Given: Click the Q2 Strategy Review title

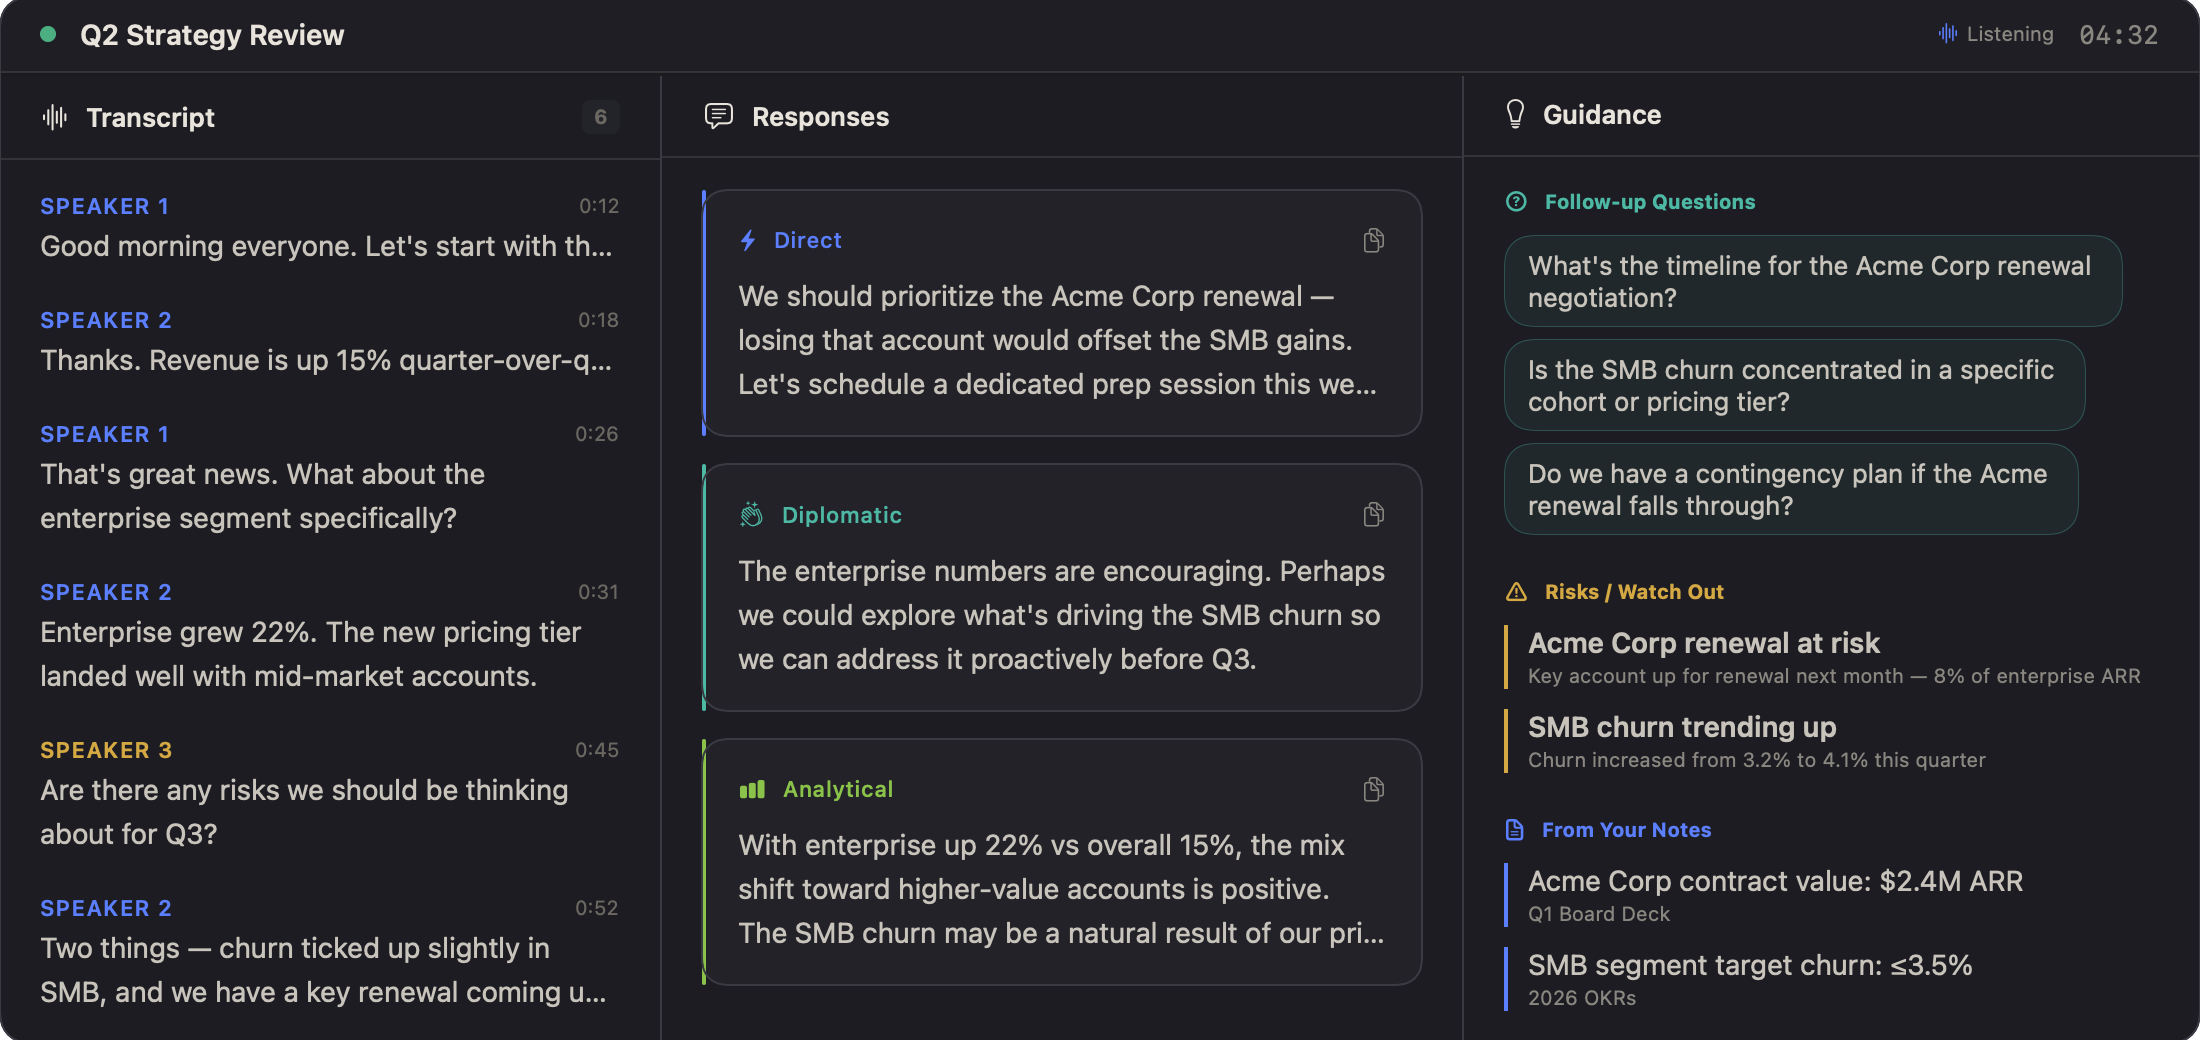Looking at the screenshot, I should [x=212, y=35].
